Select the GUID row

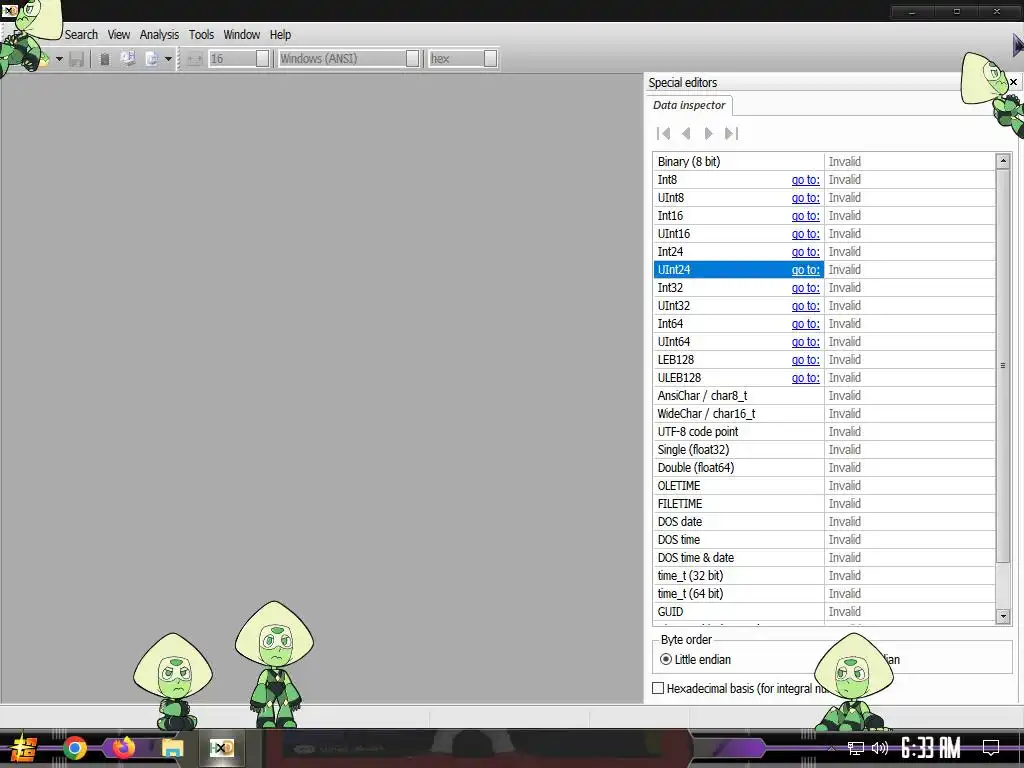pyautogui.click(x=824, y=612)
